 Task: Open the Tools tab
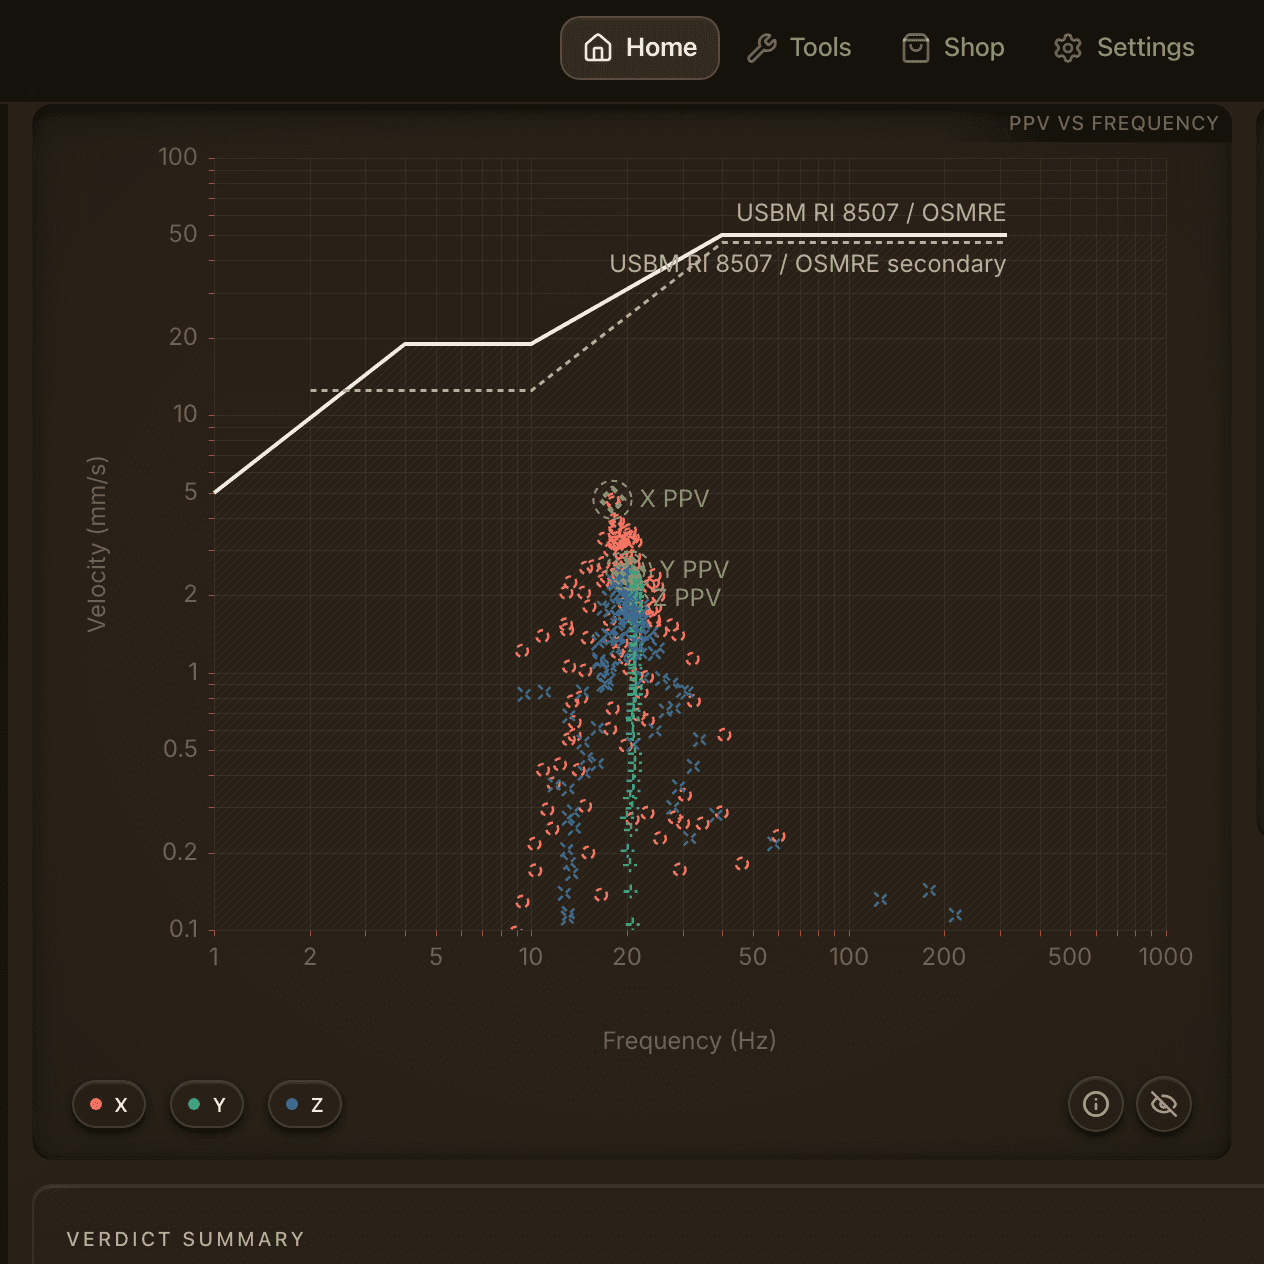click(800, 48)
